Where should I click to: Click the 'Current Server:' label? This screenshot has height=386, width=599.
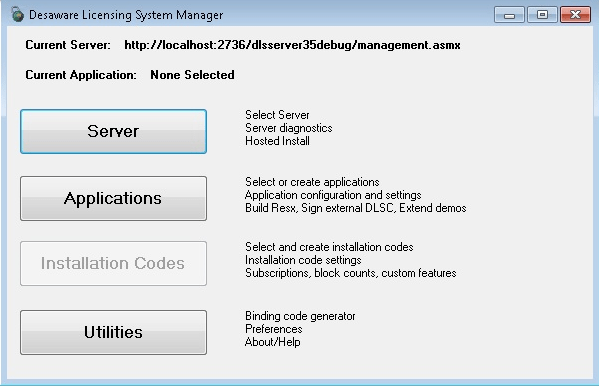68,45
